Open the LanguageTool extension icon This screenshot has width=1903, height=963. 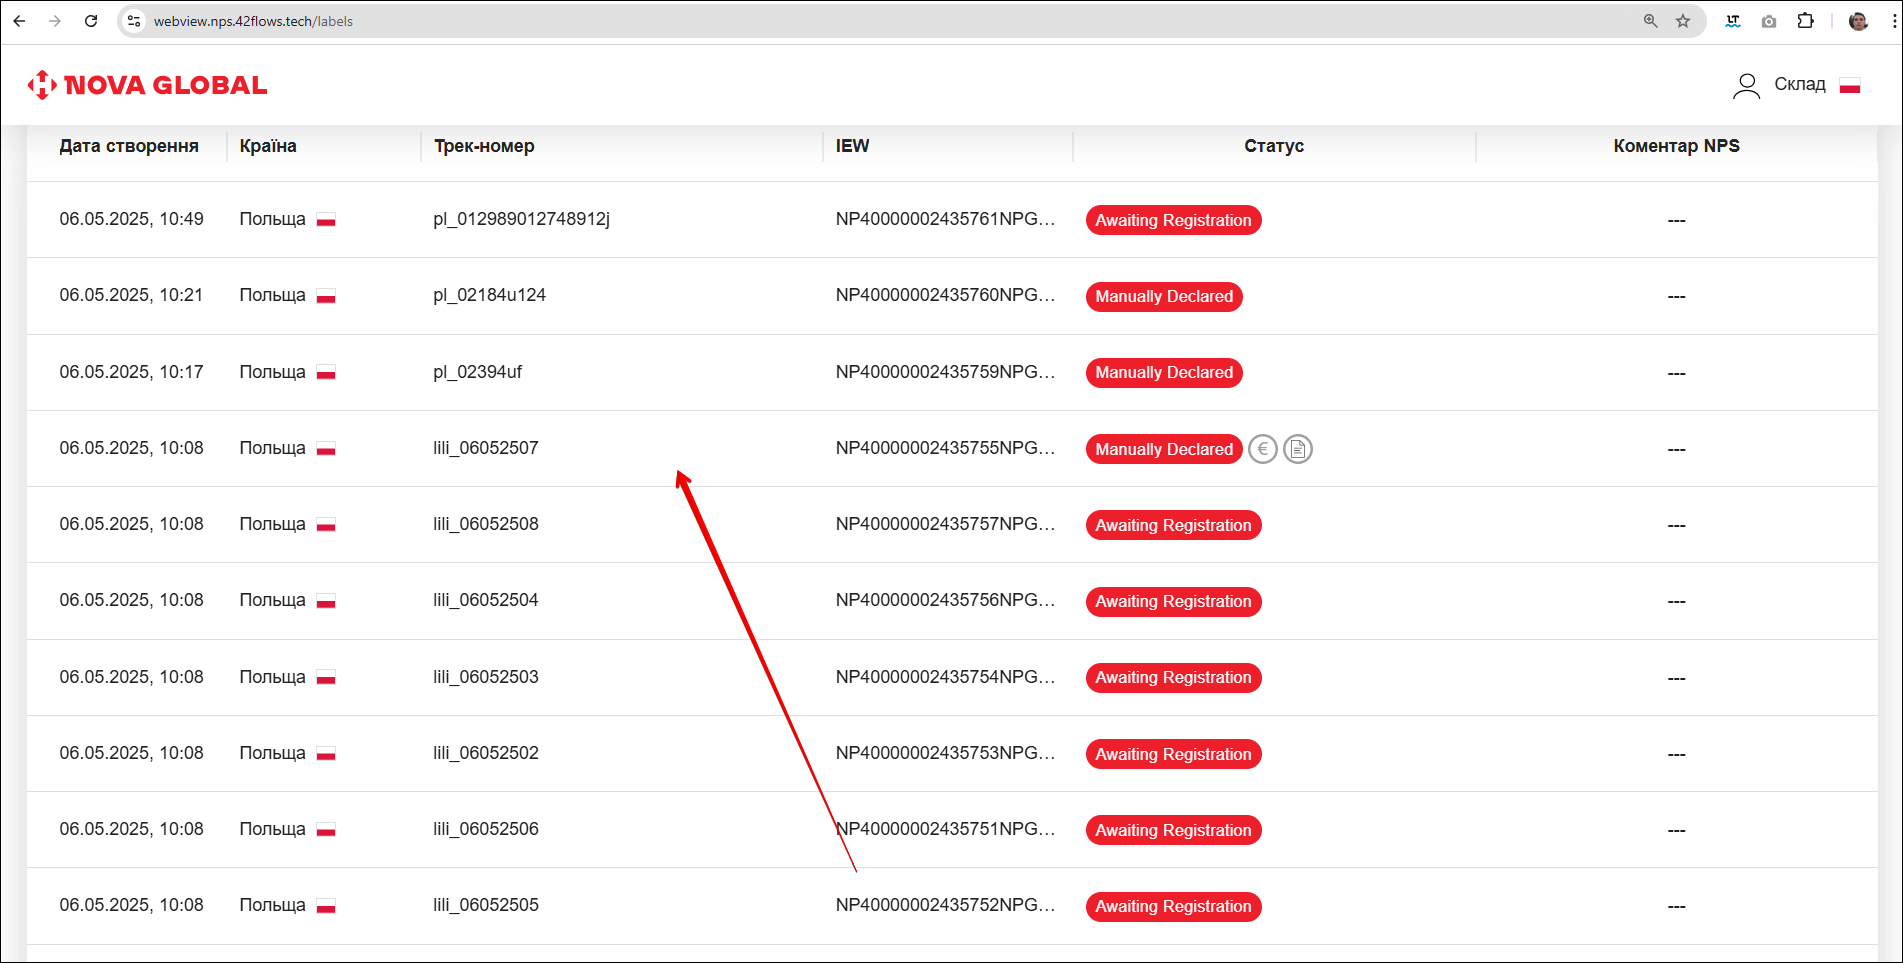click(1733, 21)
